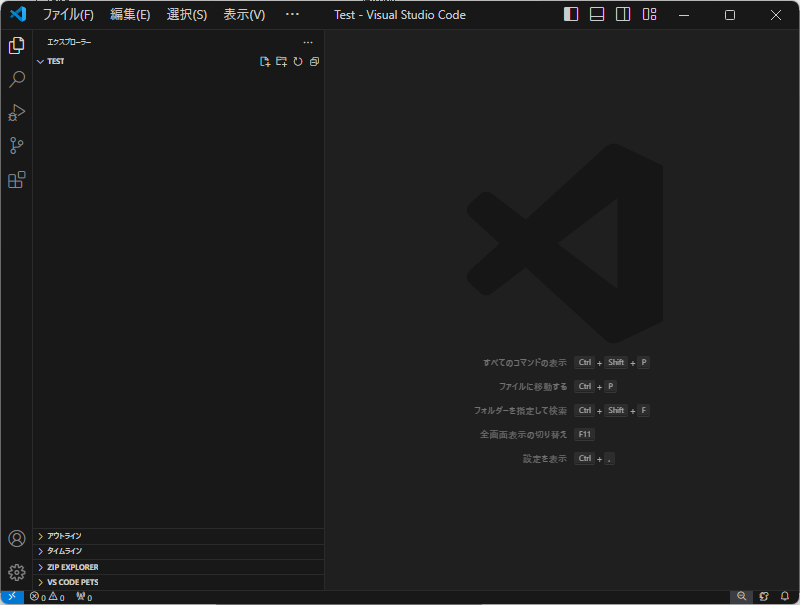Toggle the primary side bar layout button
Viewport: 800px width, 605px height.
[x=571, y=14]
